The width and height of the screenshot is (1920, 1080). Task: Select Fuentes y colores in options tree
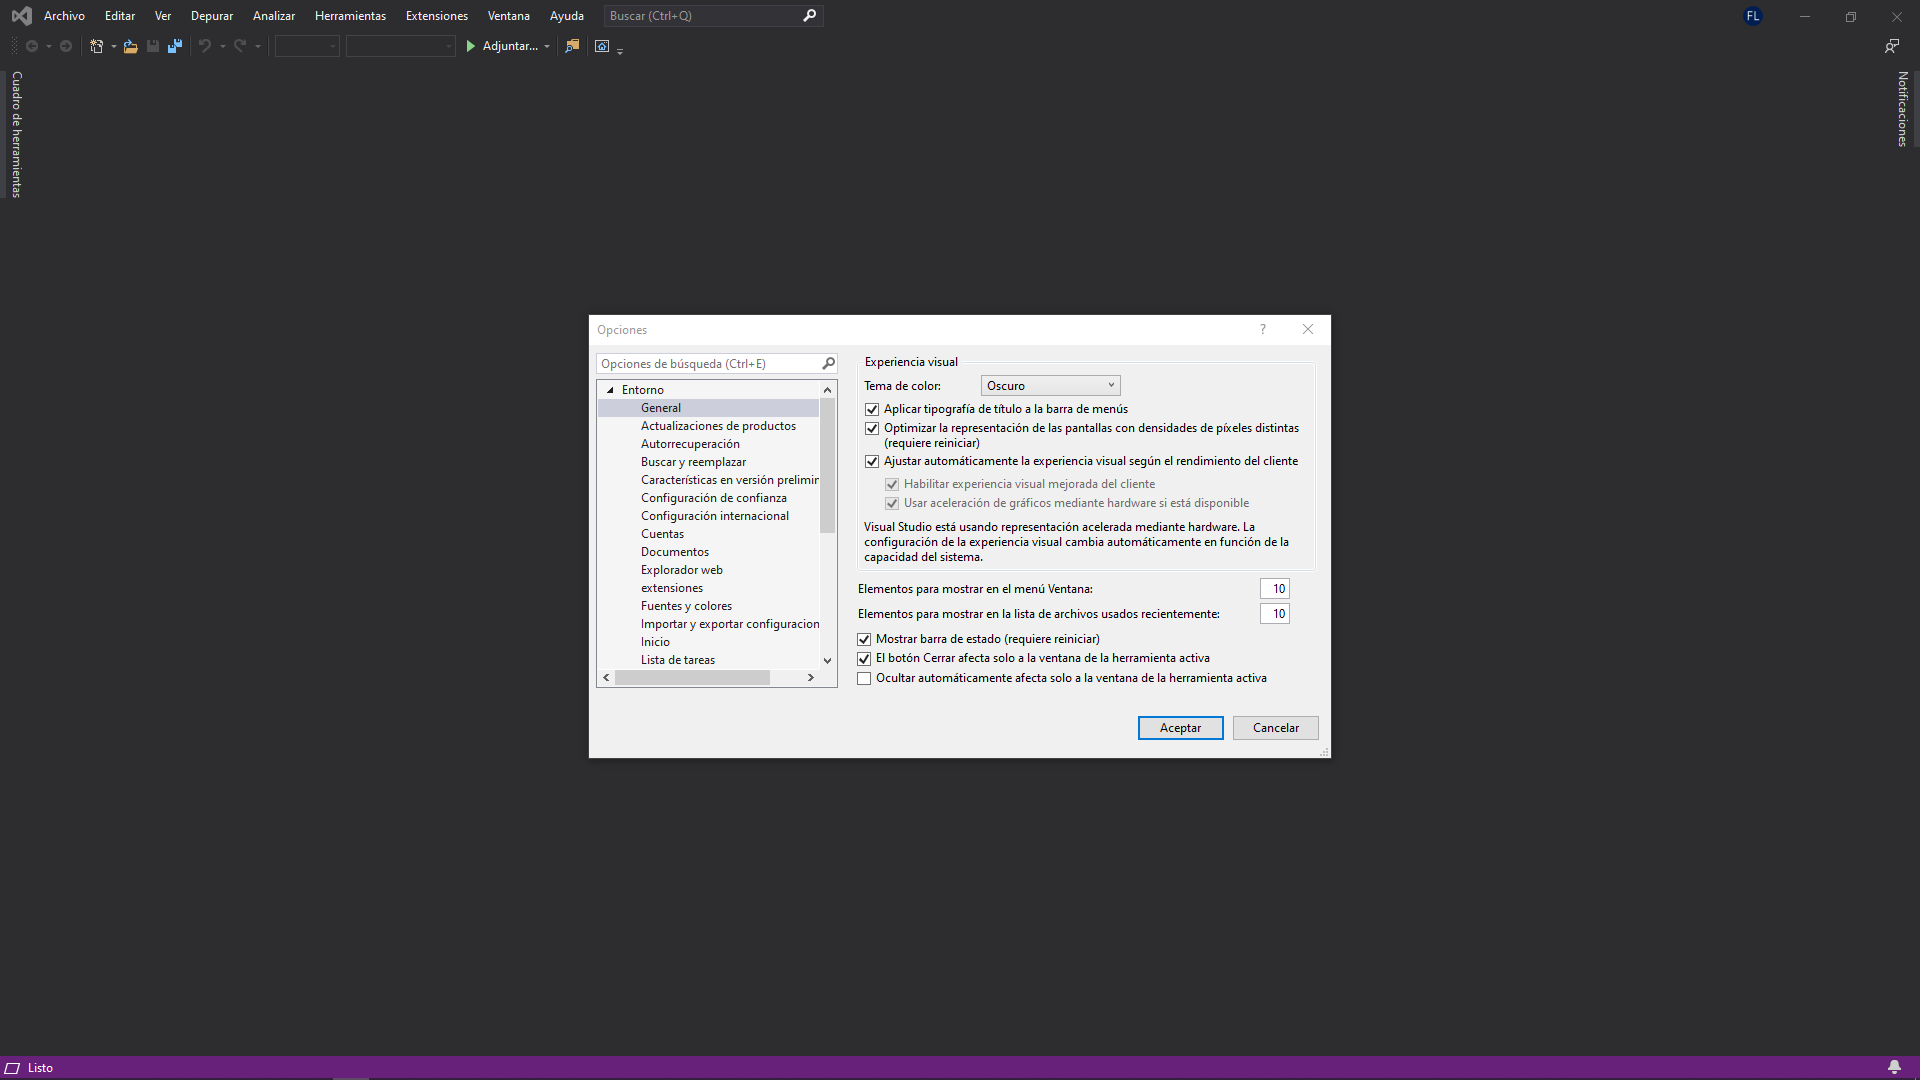click(686, 606)
